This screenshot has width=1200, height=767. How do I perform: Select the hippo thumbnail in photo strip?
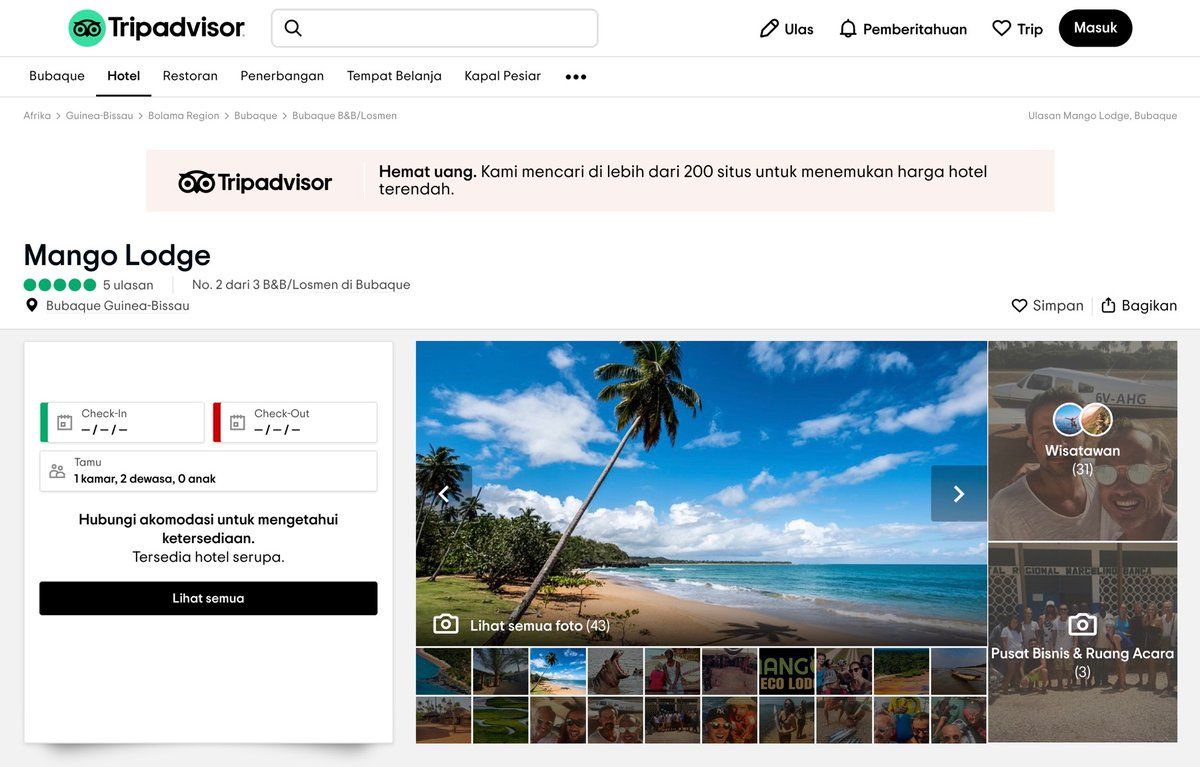click(x=615, y=671)
